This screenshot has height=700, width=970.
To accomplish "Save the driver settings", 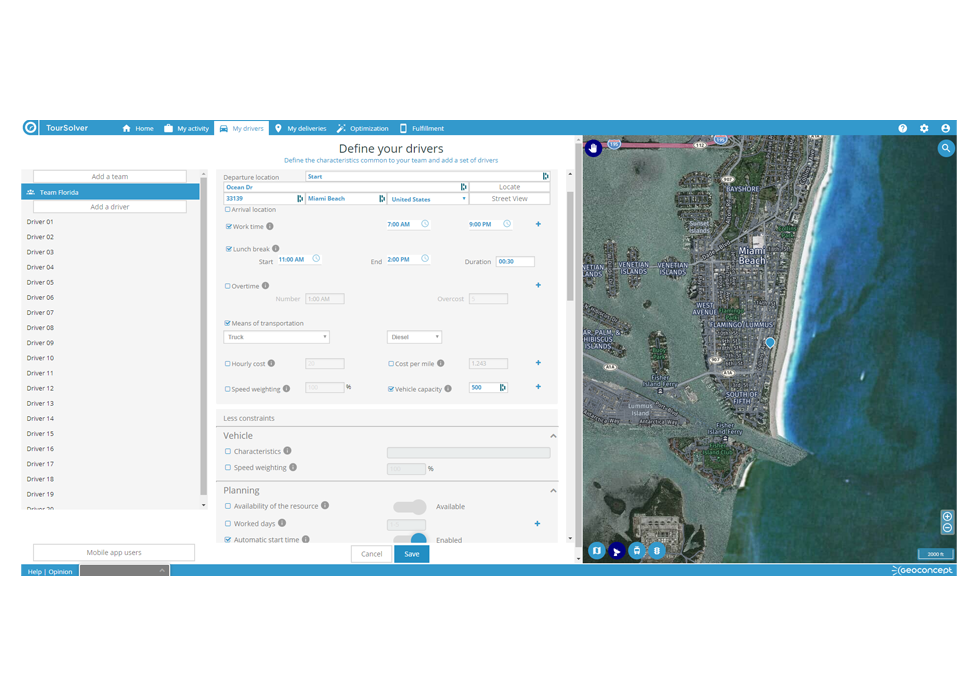I will click(411, 553).
